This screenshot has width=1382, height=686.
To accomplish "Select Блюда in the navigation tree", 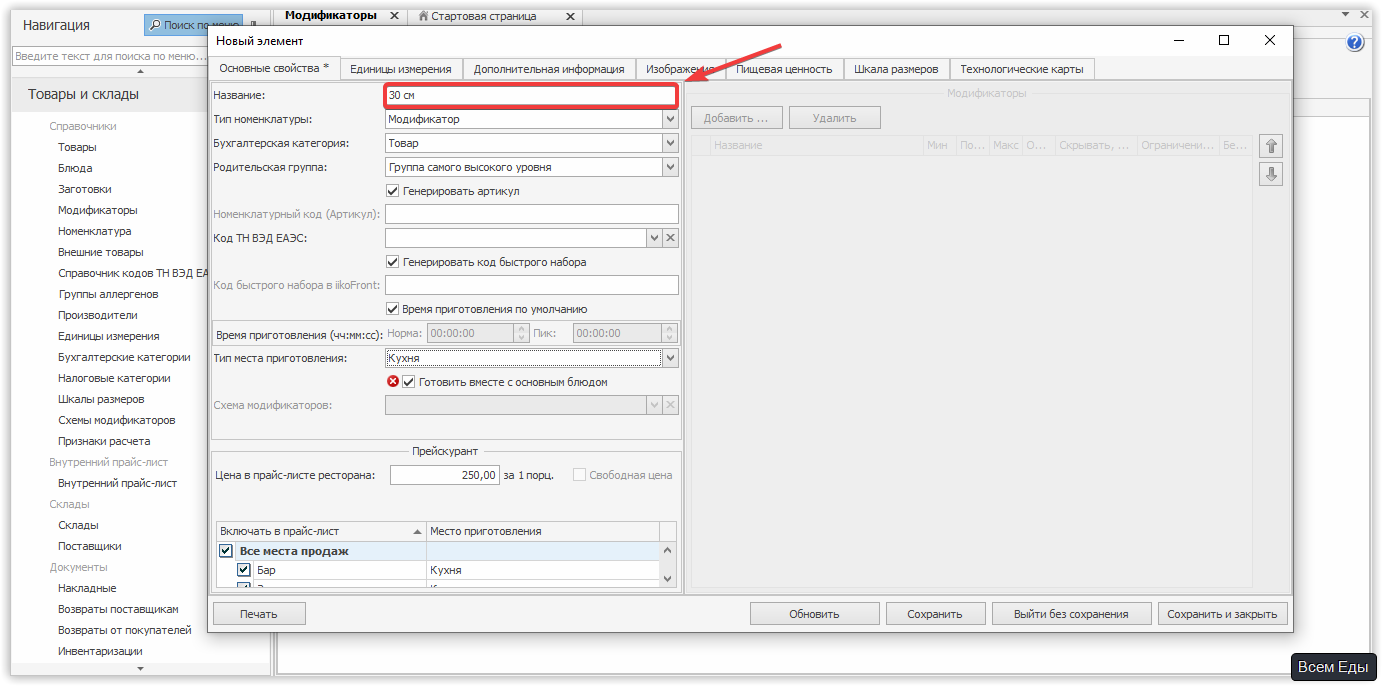I will pos(75,168).
